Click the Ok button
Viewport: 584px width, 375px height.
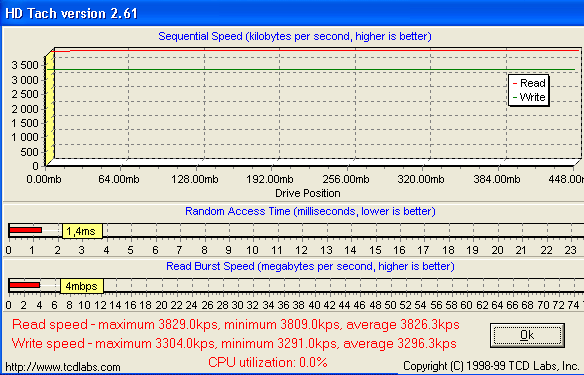coord(527,335)
